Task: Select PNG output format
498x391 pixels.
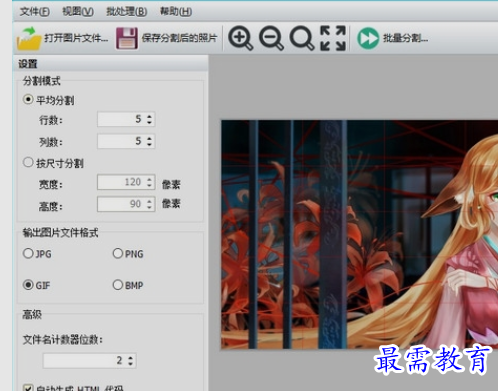Action: (x=118, y=253)
